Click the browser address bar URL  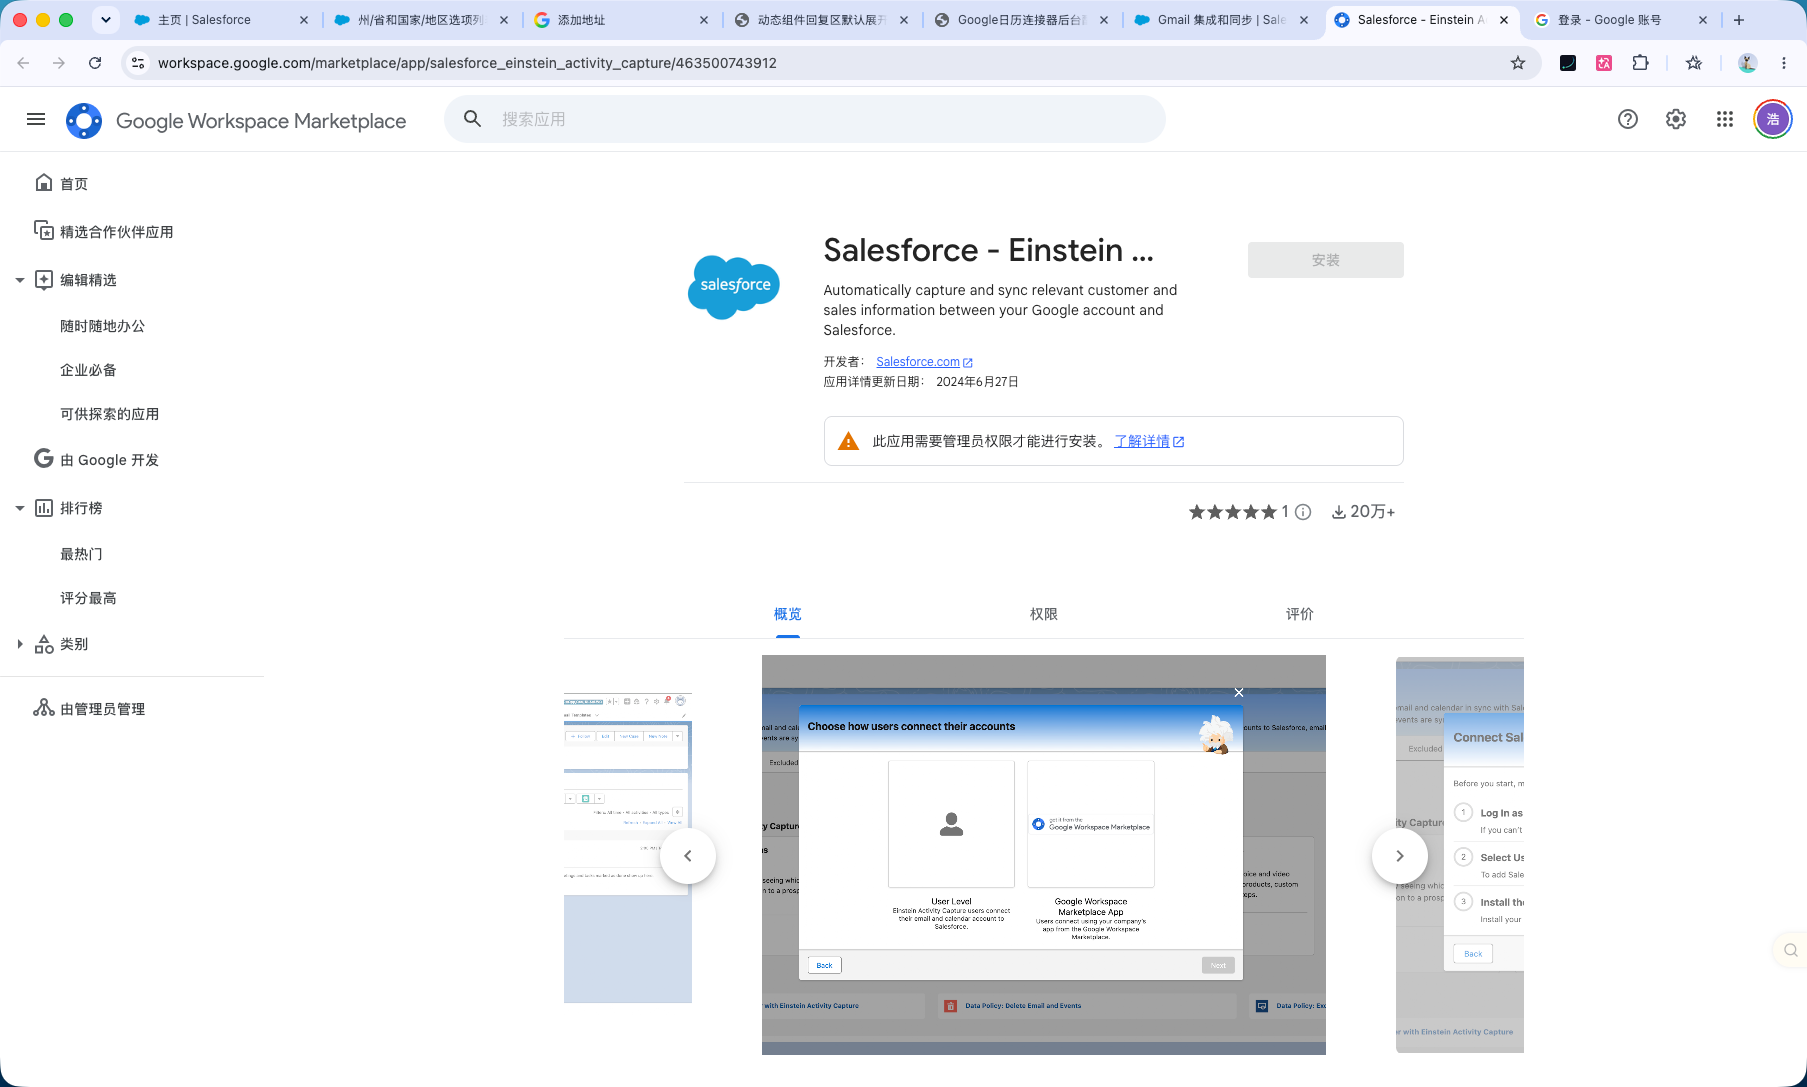tap(467, 63)
